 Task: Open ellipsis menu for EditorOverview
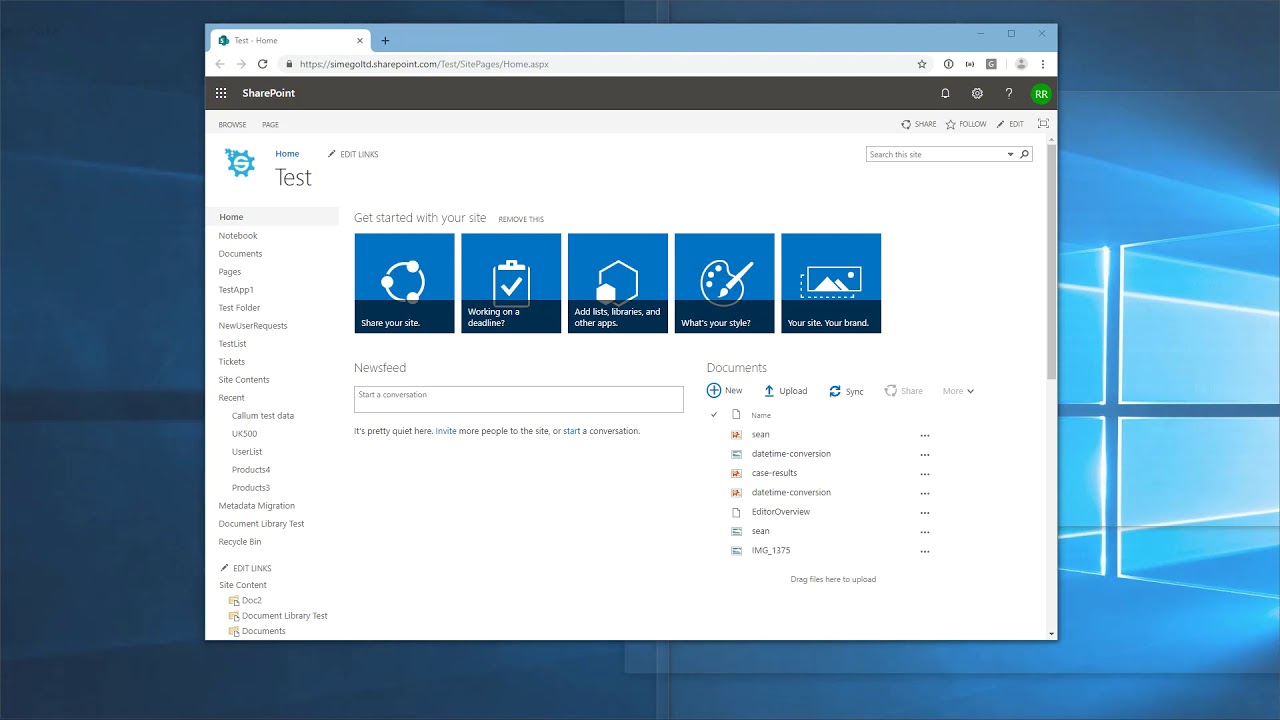925,512
